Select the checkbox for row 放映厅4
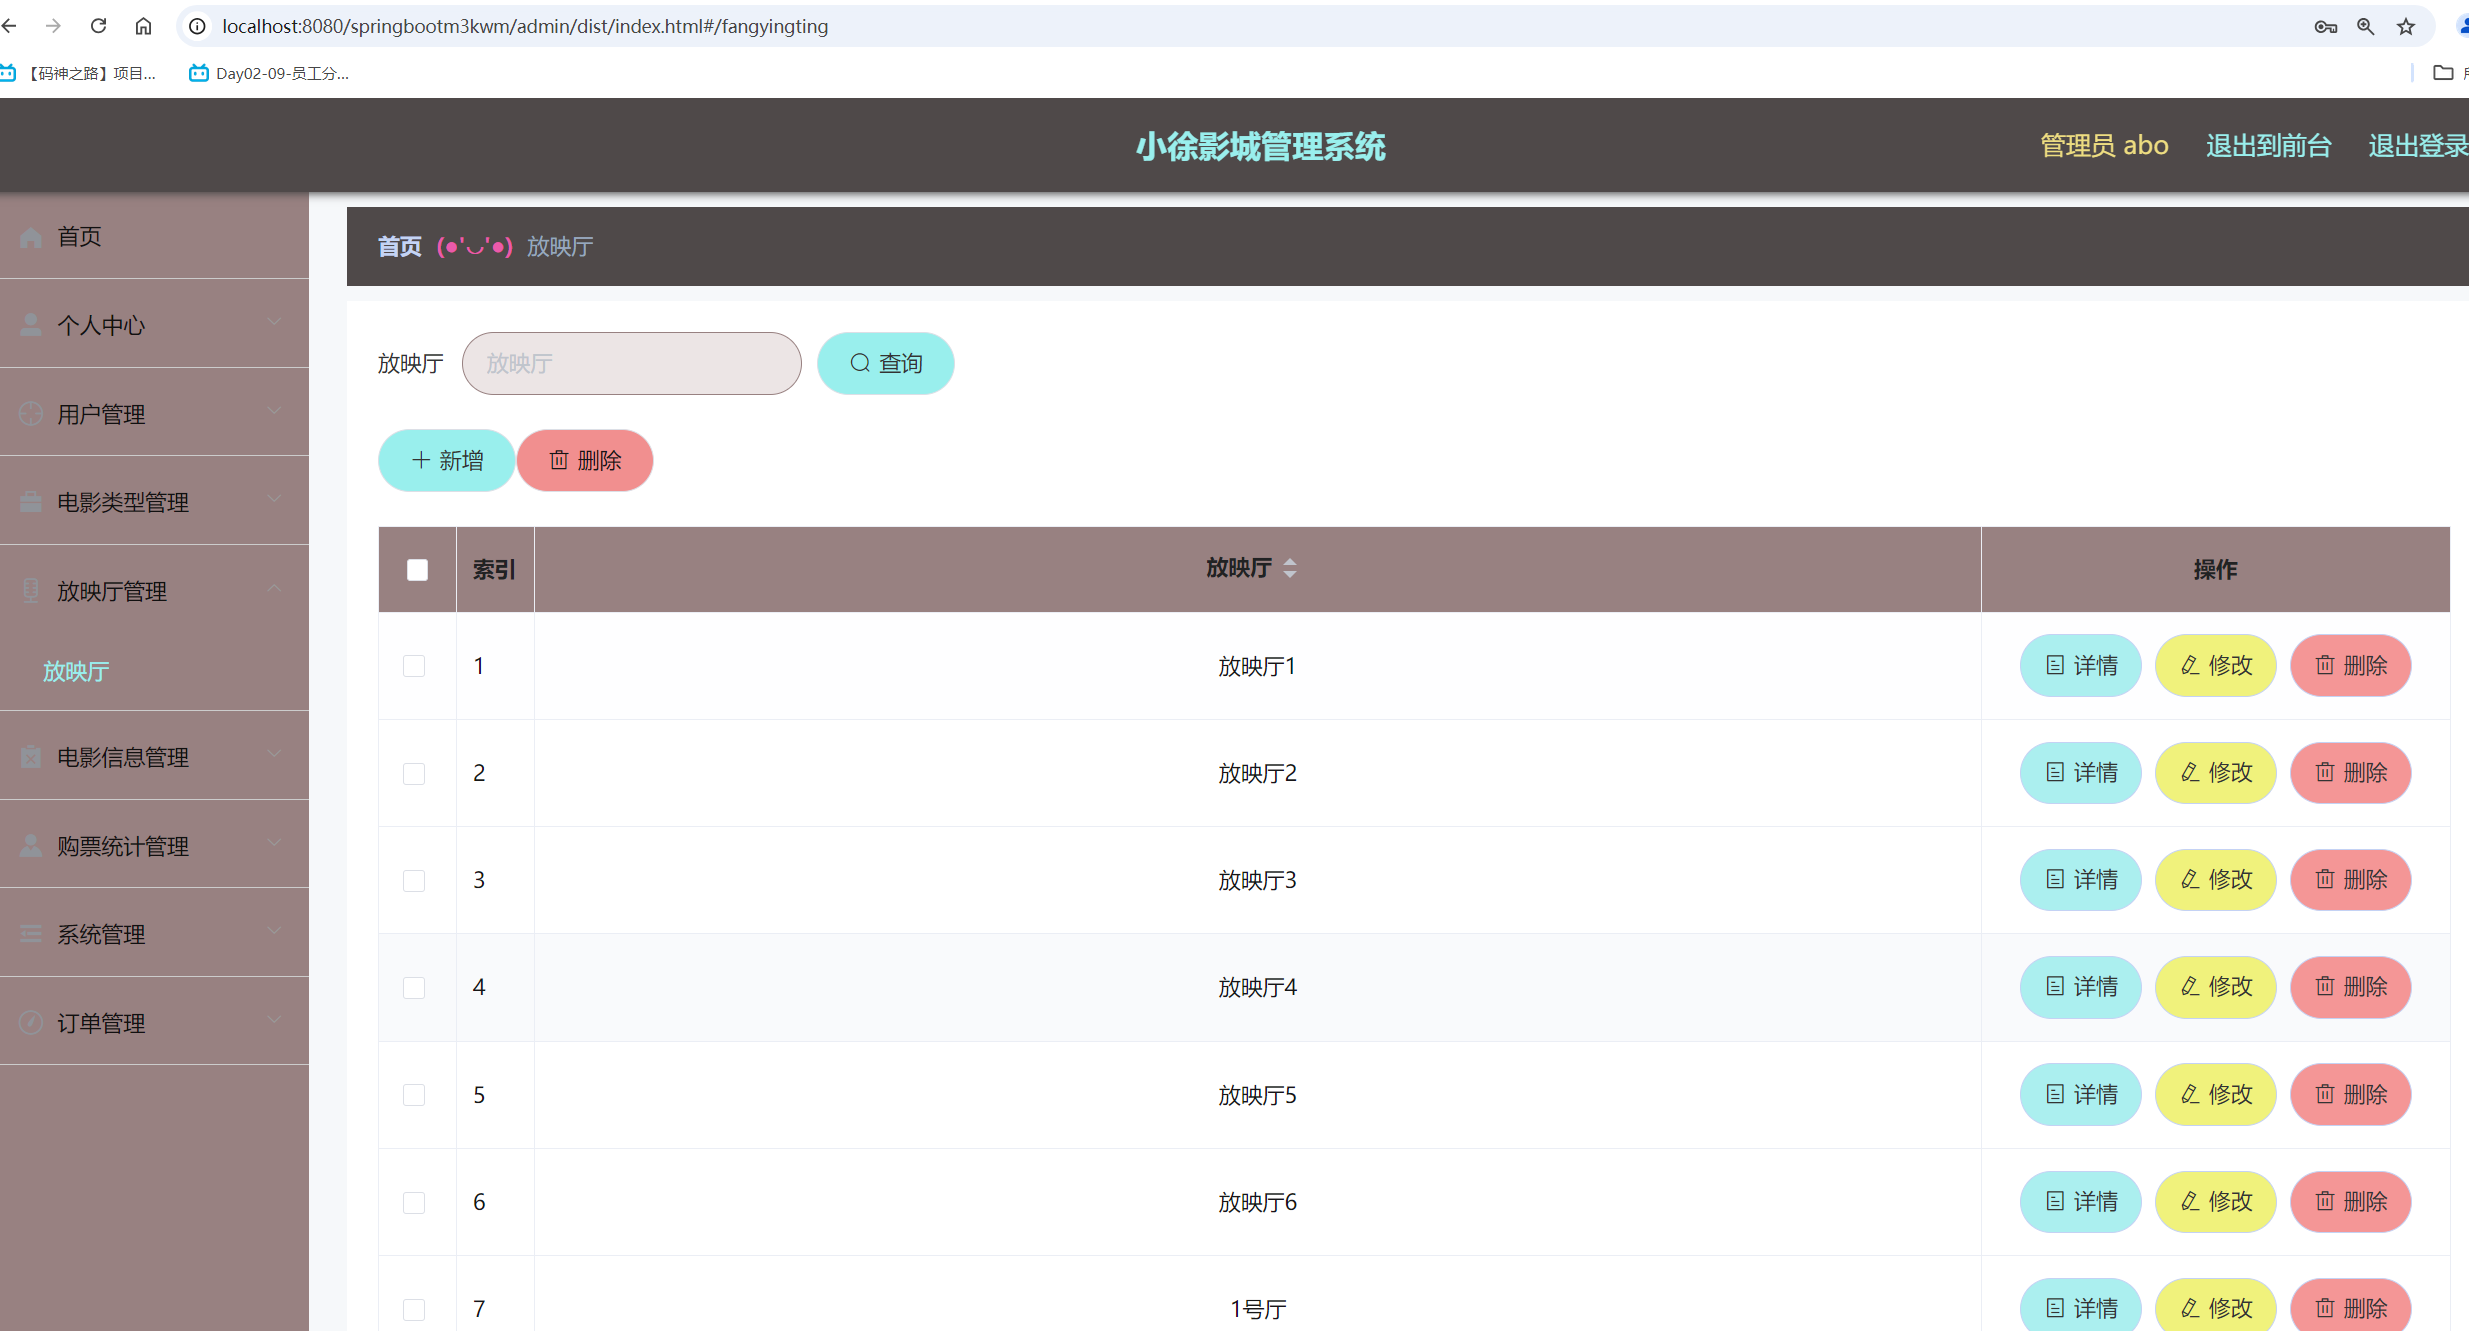The width and height of the screenshot is (2469, 1331). [x=414, y=988]
